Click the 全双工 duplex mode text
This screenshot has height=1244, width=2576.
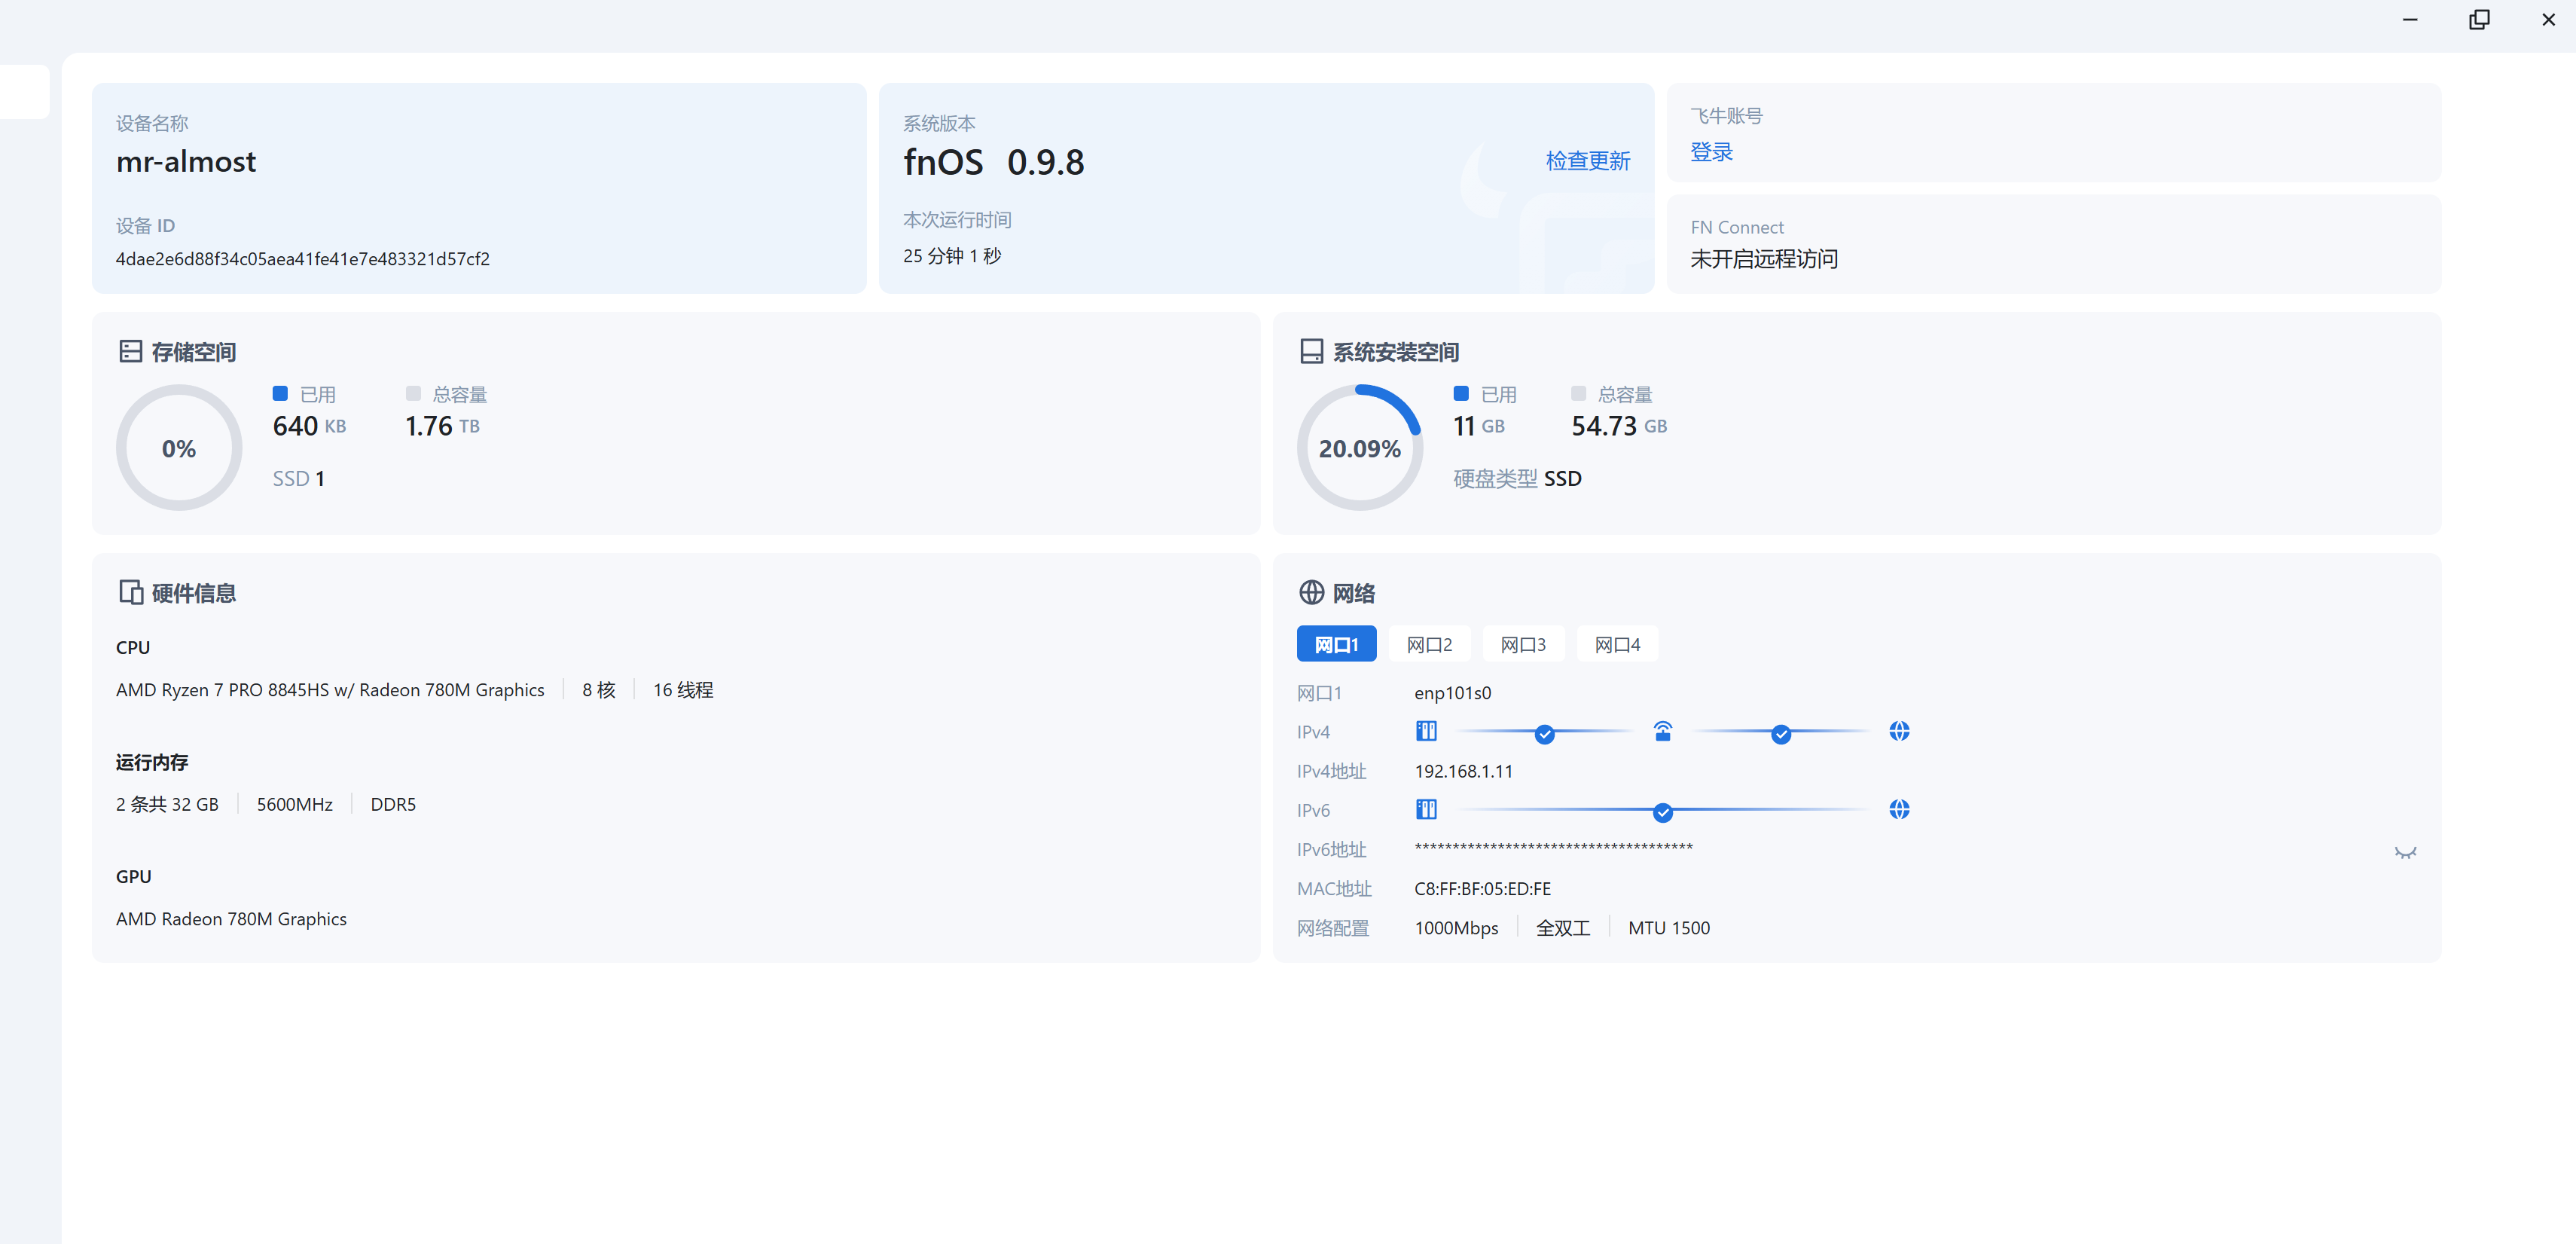coord(1563,928)
